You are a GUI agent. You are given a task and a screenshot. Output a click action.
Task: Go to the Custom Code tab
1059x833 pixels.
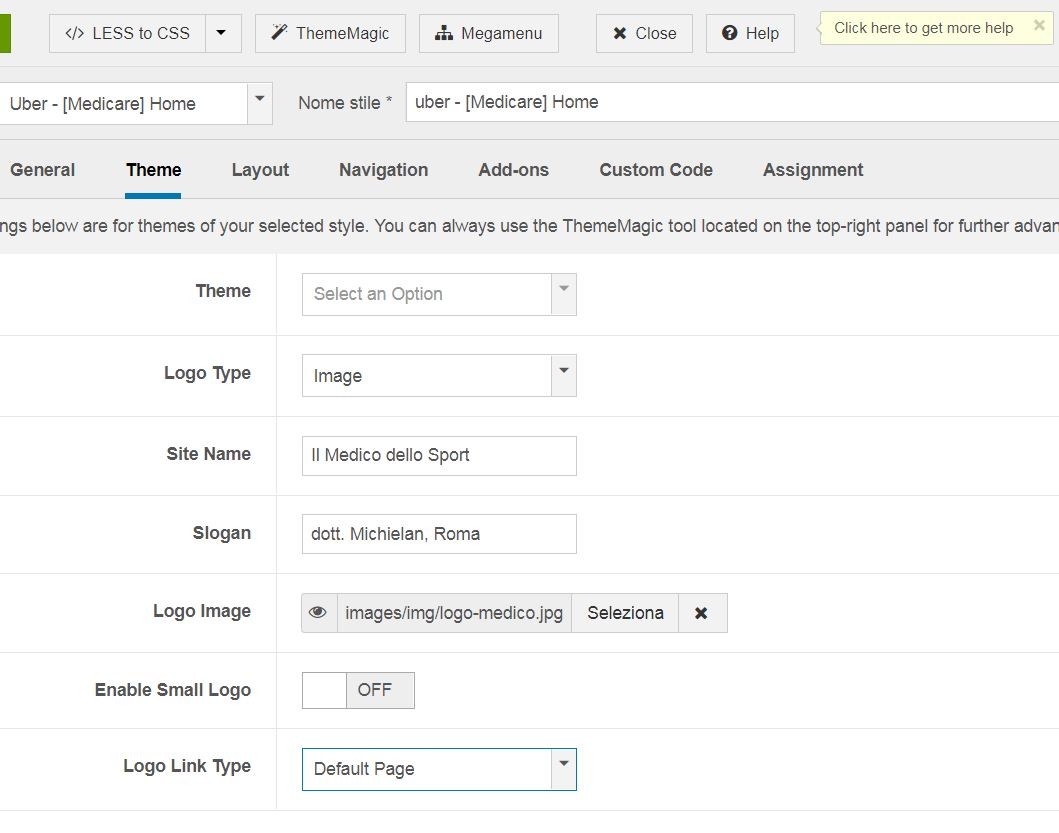pyautogui.click(x=655, y=170)
